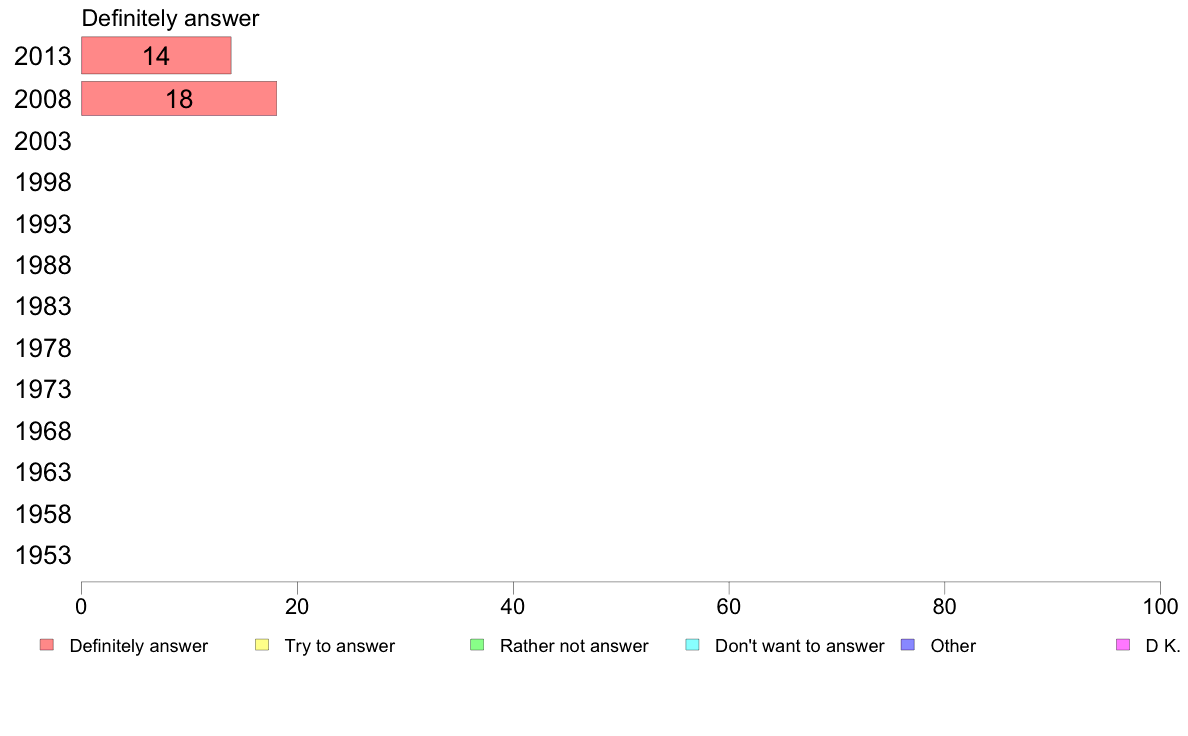Click the Rather not answer legend text
The height and width of the screenshot is (736, 1188).
(x=574, y=646)
